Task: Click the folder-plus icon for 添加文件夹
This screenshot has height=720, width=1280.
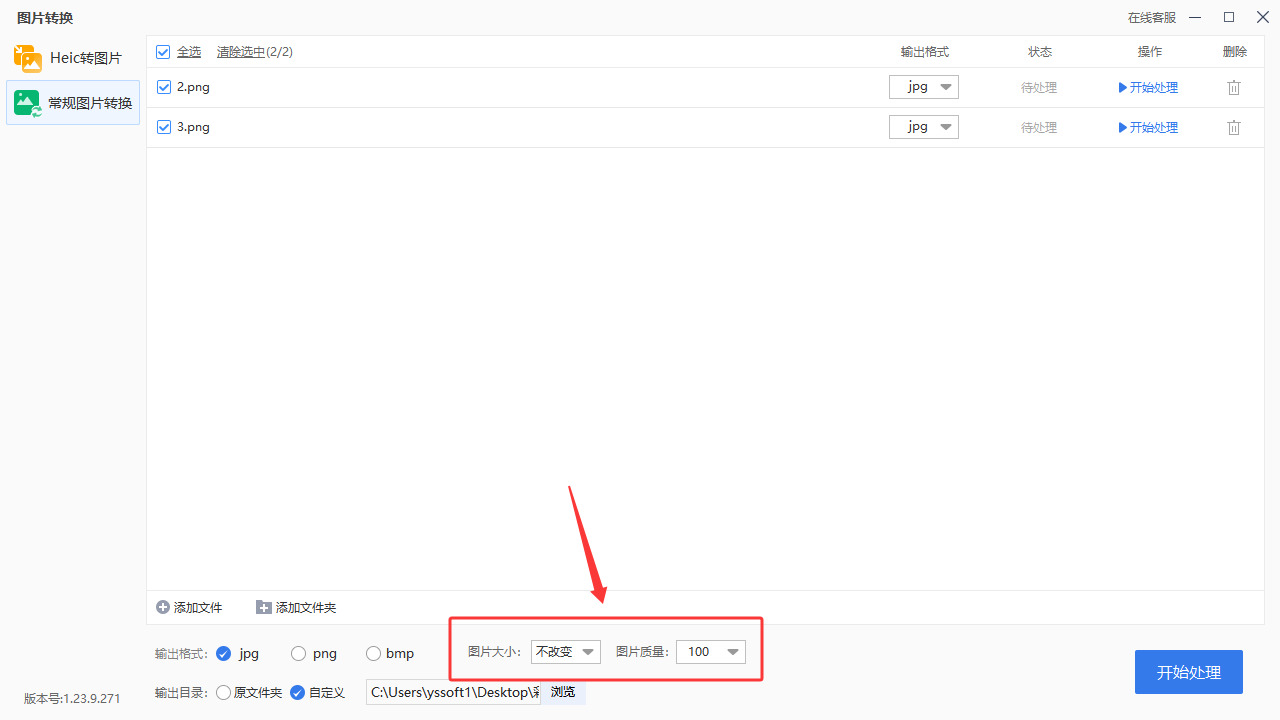Action: pyautogui.click(x=264, y=607)
